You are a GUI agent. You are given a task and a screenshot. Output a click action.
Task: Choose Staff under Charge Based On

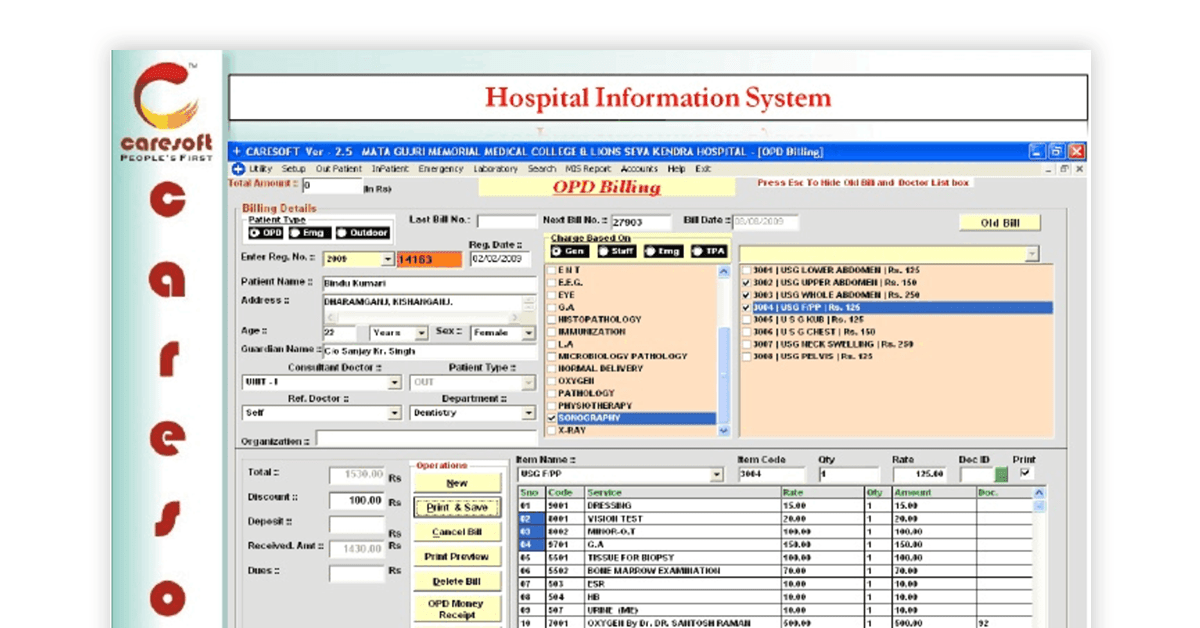coord(617,251)
